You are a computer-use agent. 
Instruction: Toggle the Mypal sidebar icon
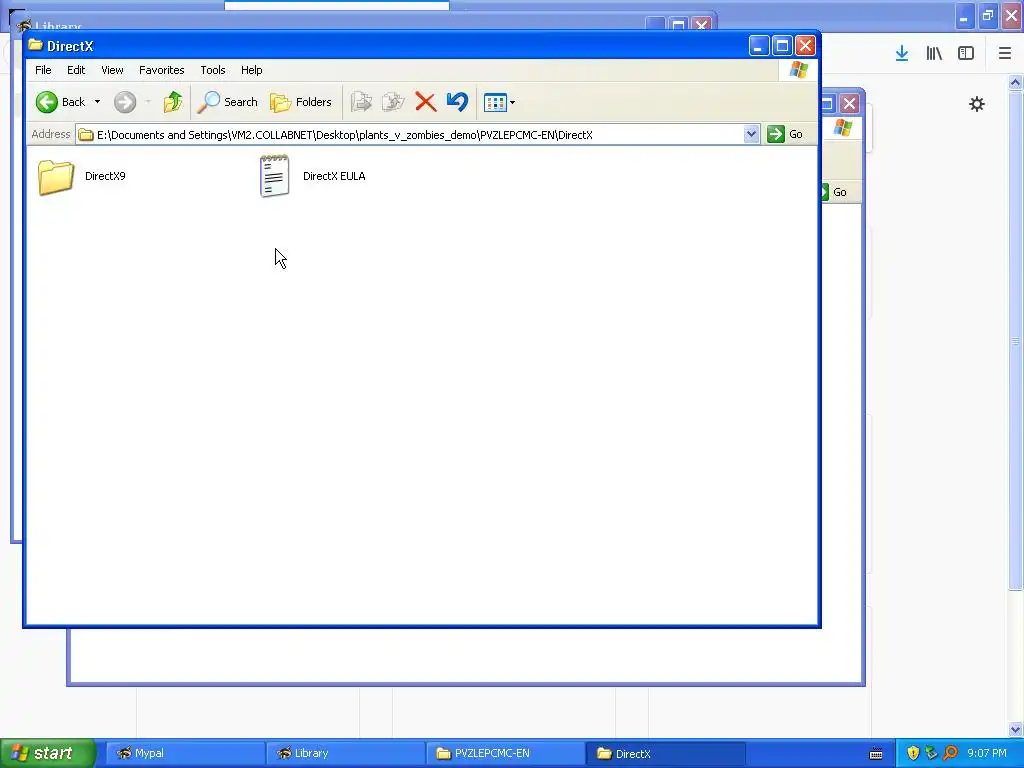[966, 54]
